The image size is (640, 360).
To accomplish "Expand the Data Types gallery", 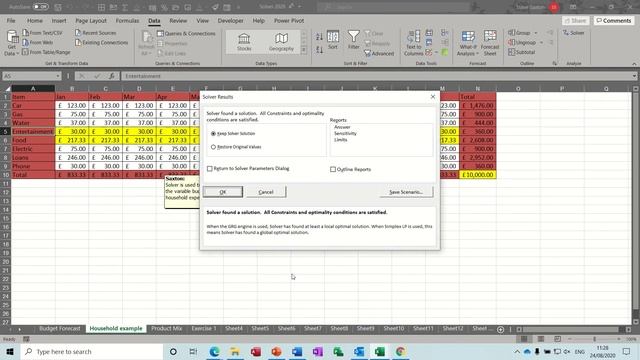I will point(304,50).
